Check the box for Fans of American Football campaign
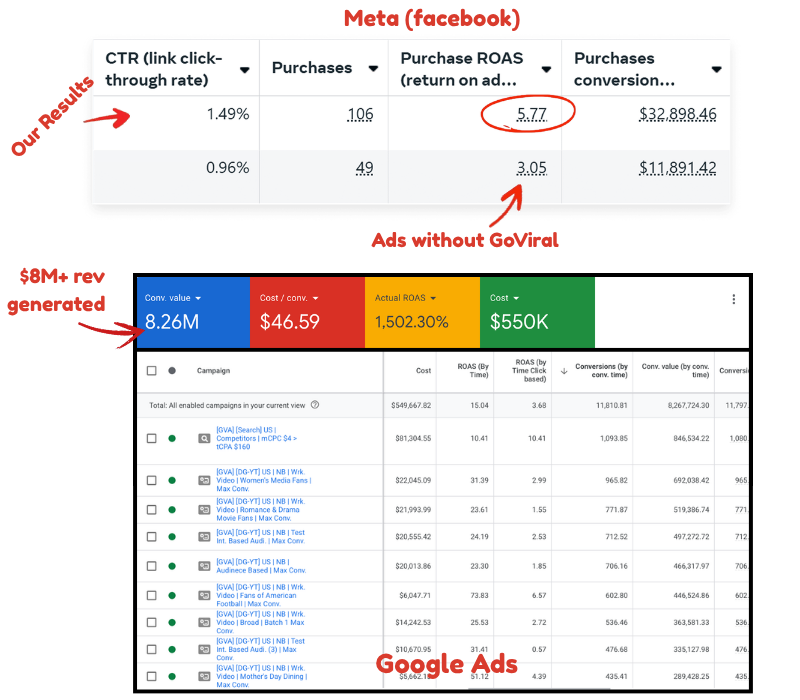800x700 pixels. [152, 595]
